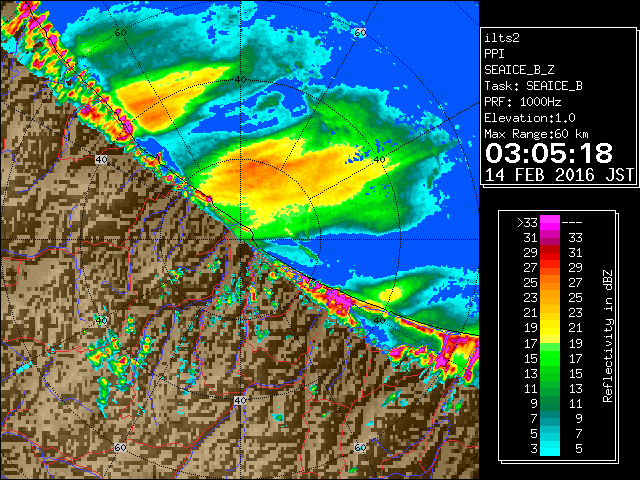Click the "60" ring label at upper right
Viewport: 640px width, 480px height.
360,33
